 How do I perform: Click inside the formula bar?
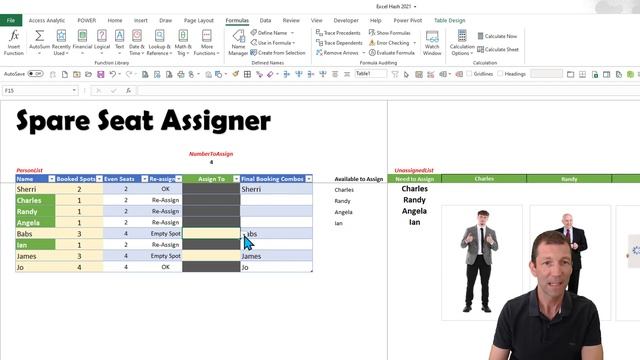pyautogui.click(x=388, y=91)
